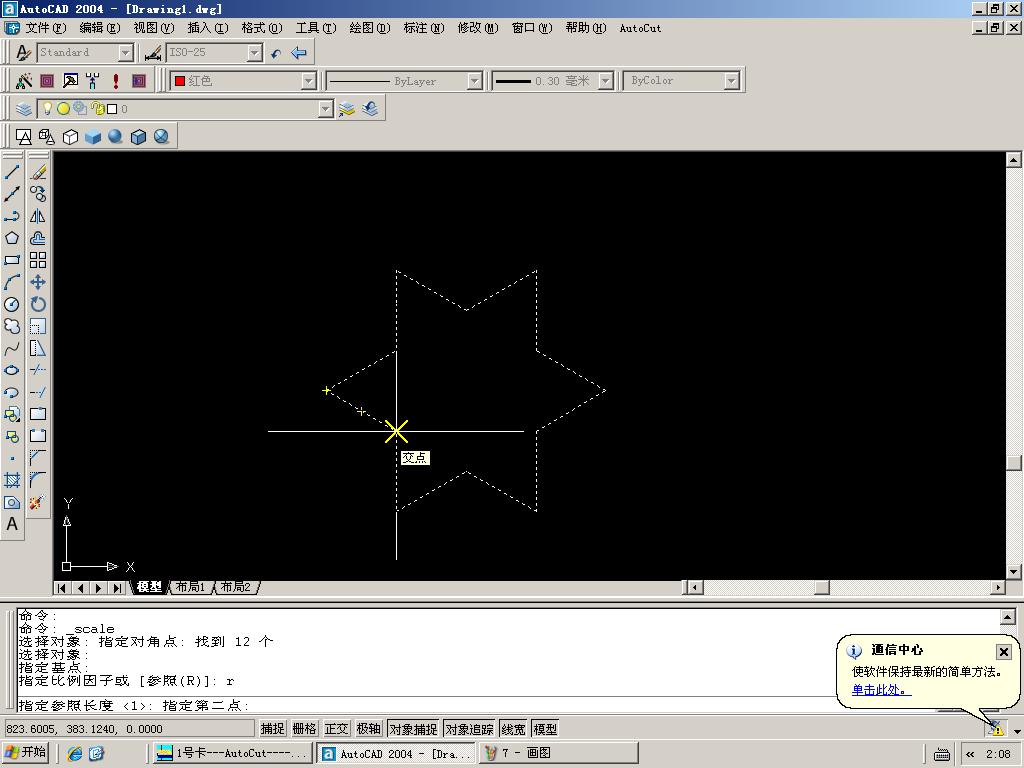The image size is (1024, 768).
Task: Activate the Multiline Text tool
Action: pyautogui.click(x=12, y=524)
